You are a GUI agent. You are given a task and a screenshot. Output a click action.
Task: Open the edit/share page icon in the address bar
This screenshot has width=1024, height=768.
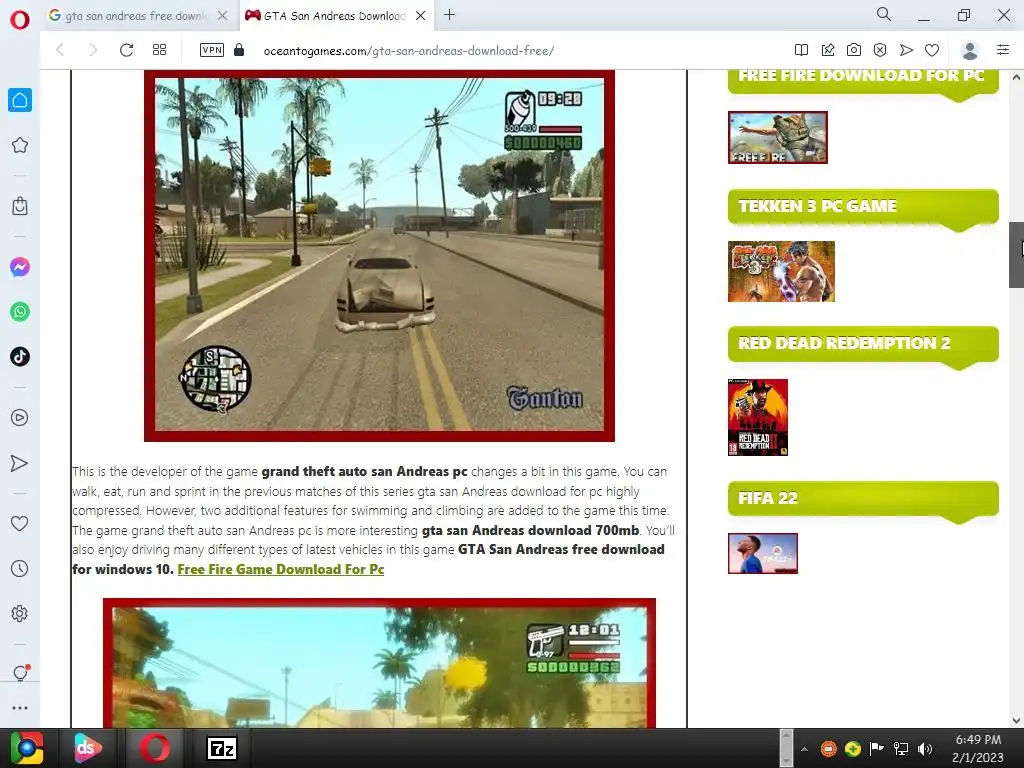coord(827,50)
